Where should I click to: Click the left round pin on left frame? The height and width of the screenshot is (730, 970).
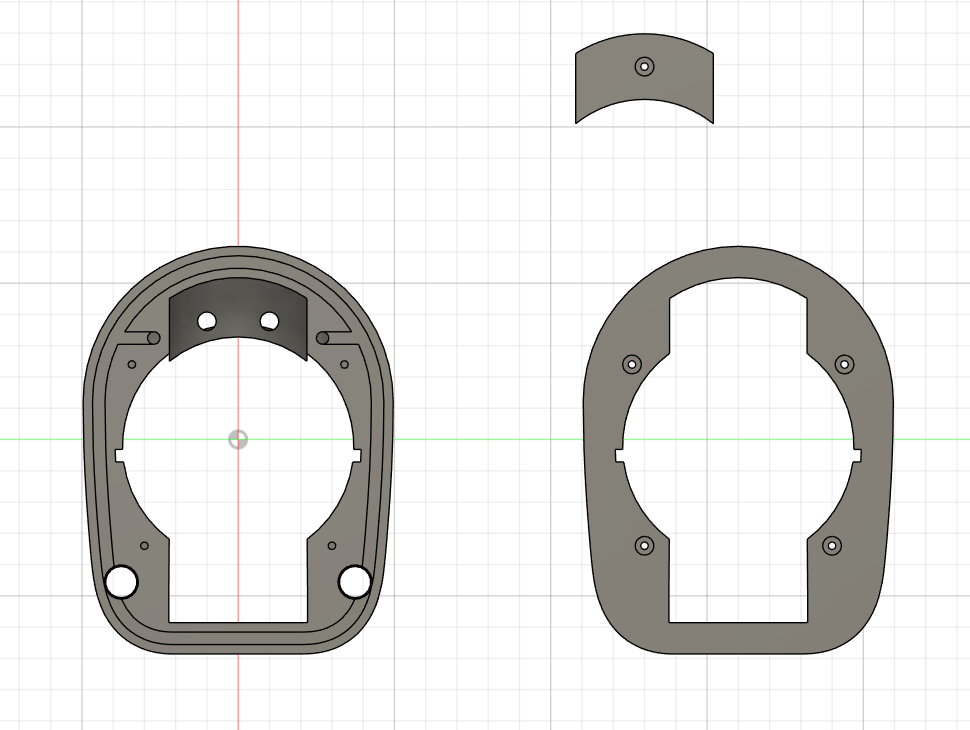153,338
